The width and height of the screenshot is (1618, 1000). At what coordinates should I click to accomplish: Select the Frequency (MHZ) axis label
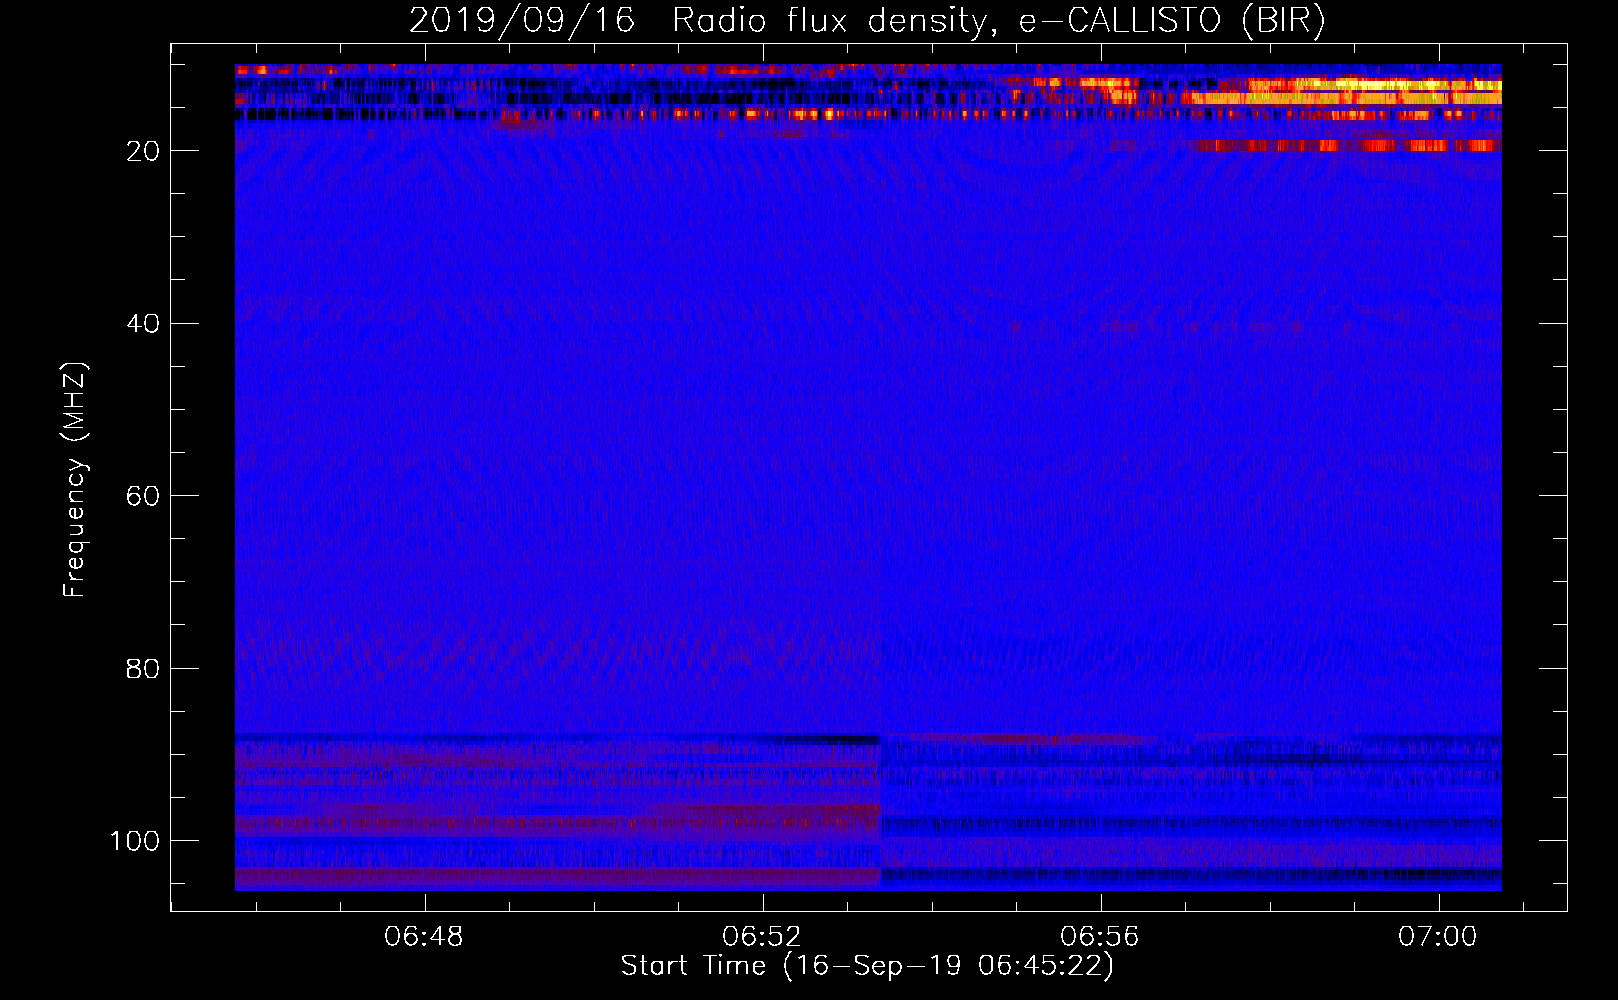coord(75,480)
